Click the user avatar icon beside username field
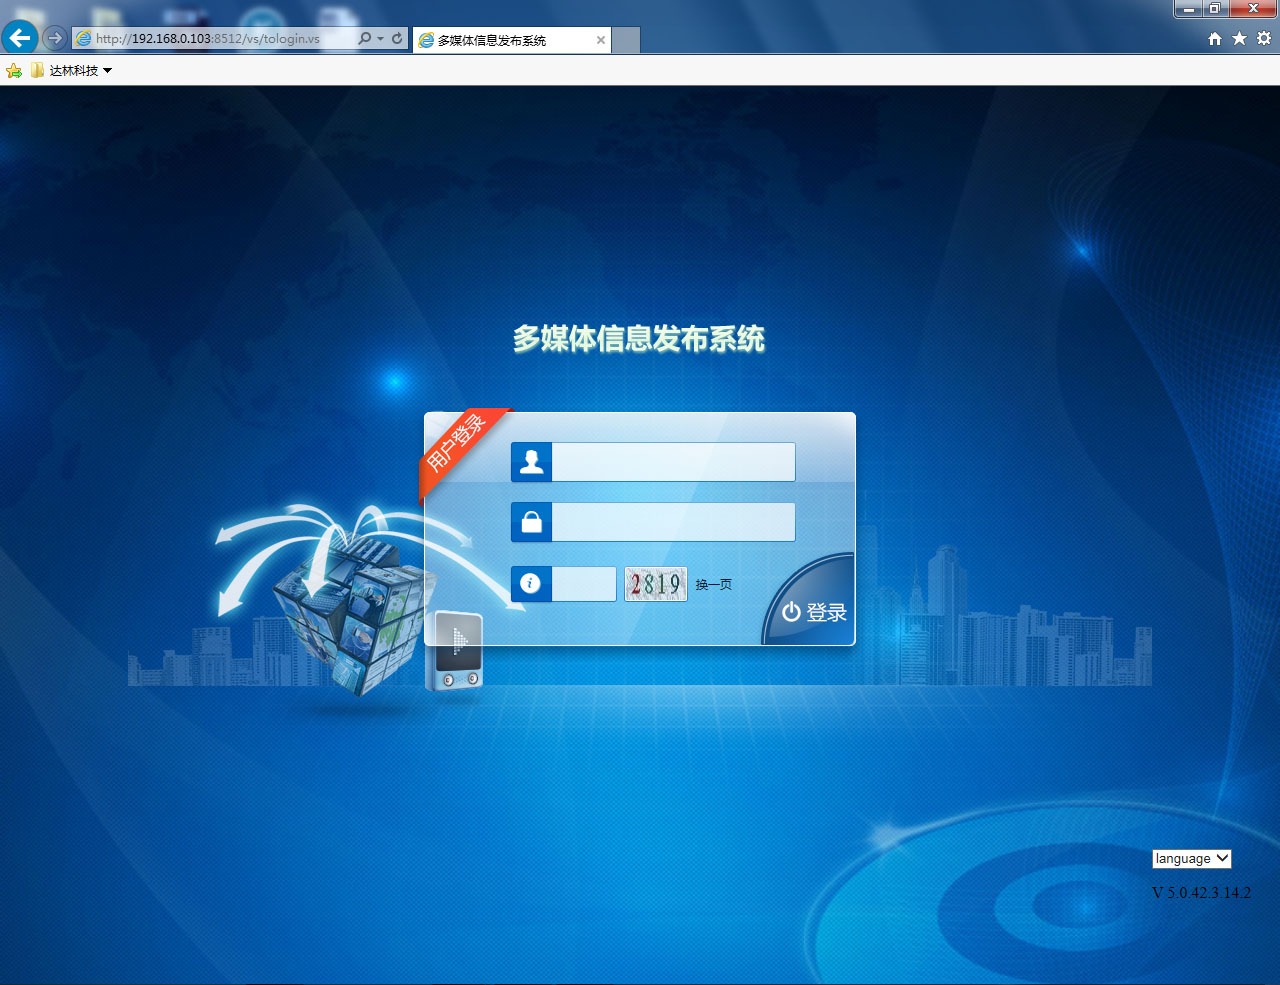This screenshot has width=1280, height=985. [x=531, y=462]
